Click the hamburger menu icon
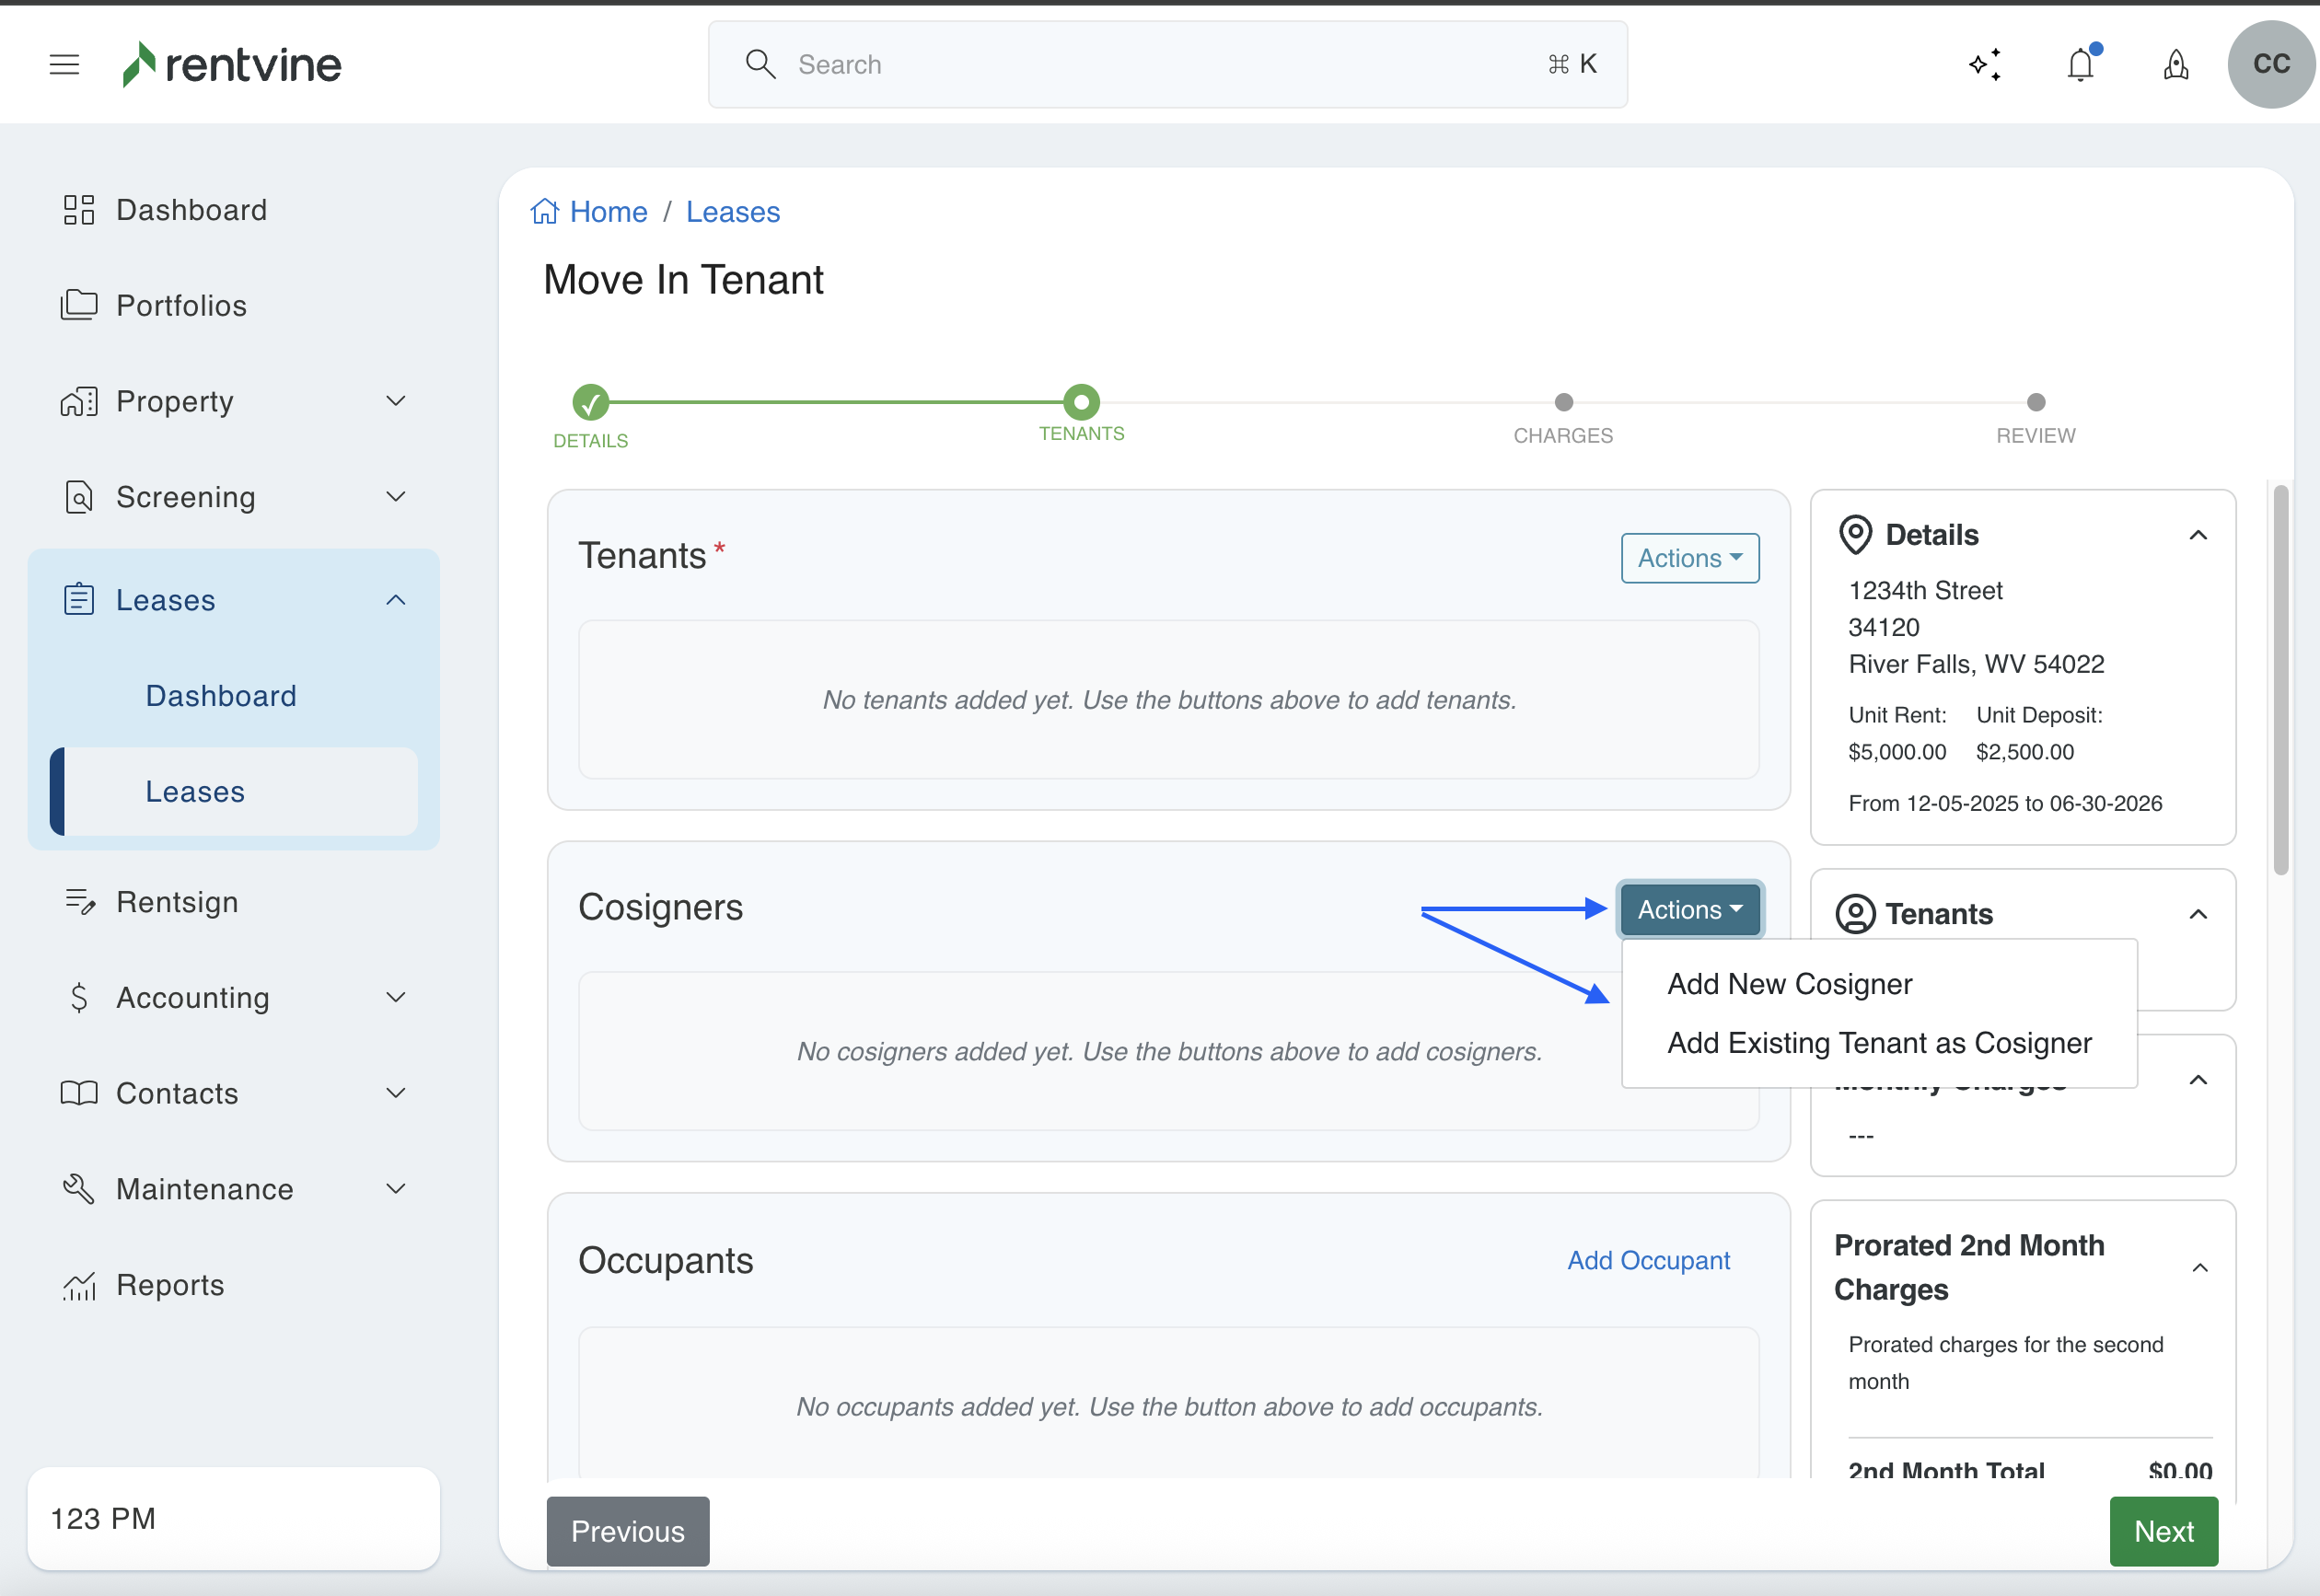 pyautogui.click(x=64, y=65)
